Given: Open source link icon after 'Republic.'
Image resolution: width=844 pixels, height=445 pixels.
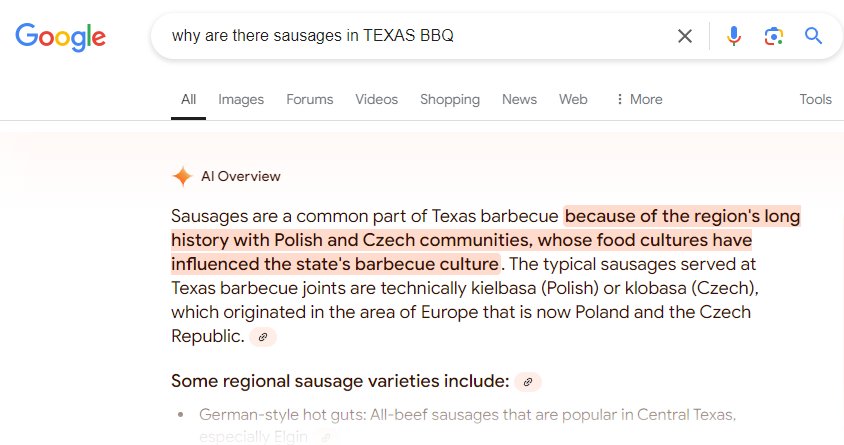Looking at the screenshot, I should coord(263,337).
